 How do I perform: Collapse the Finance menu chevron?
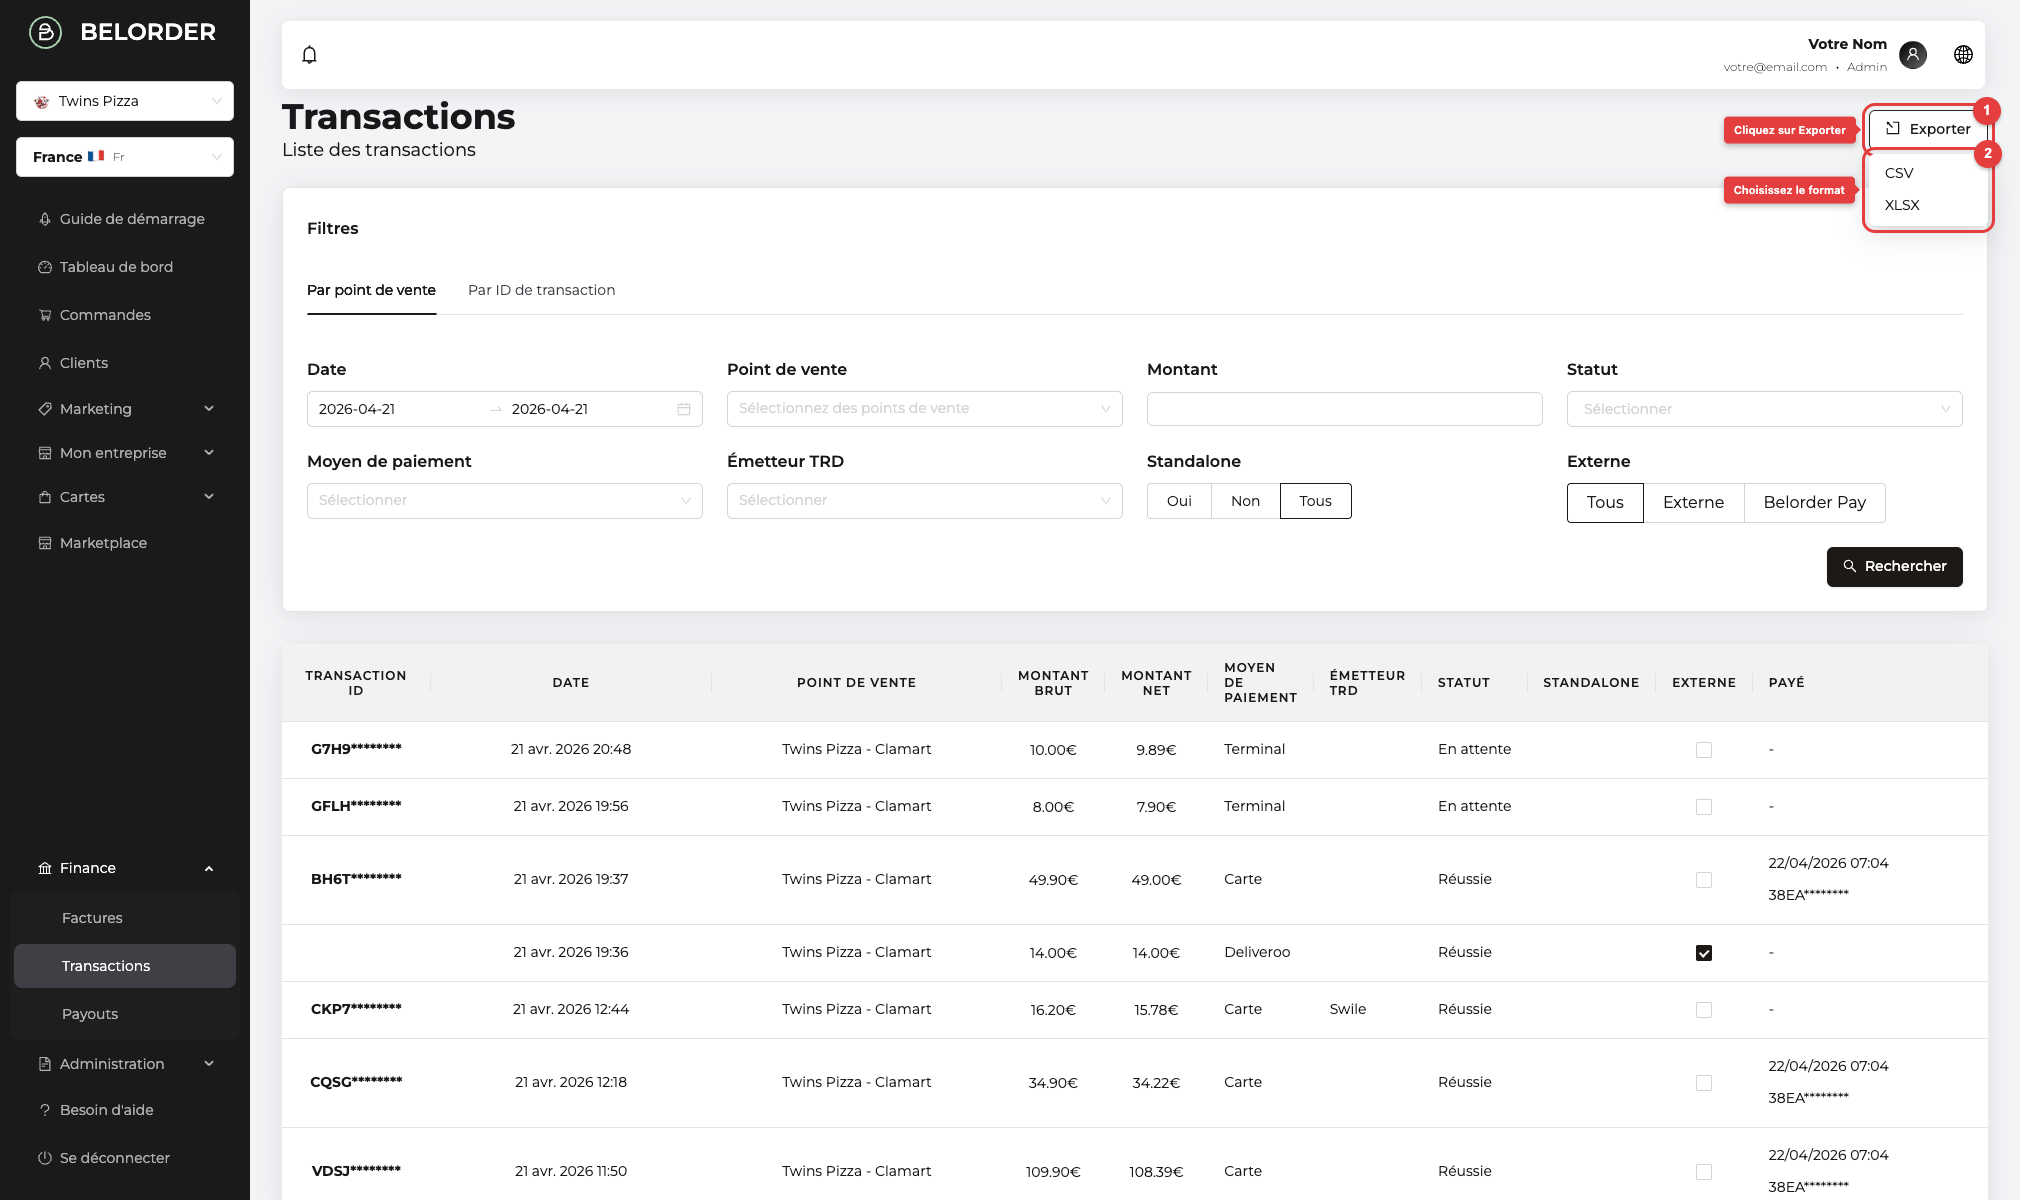coord(209,868)
